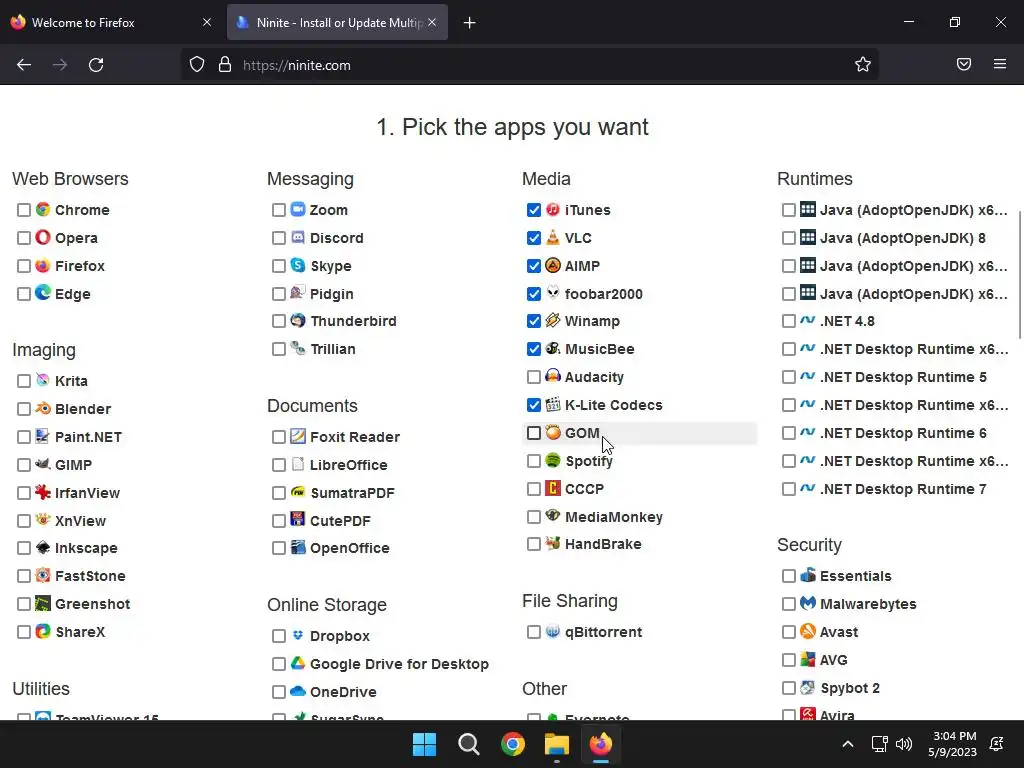This screenshot has height=768, width=1024.
Task: Click the VLC cone icon
Action: click(x=553, y=237)
